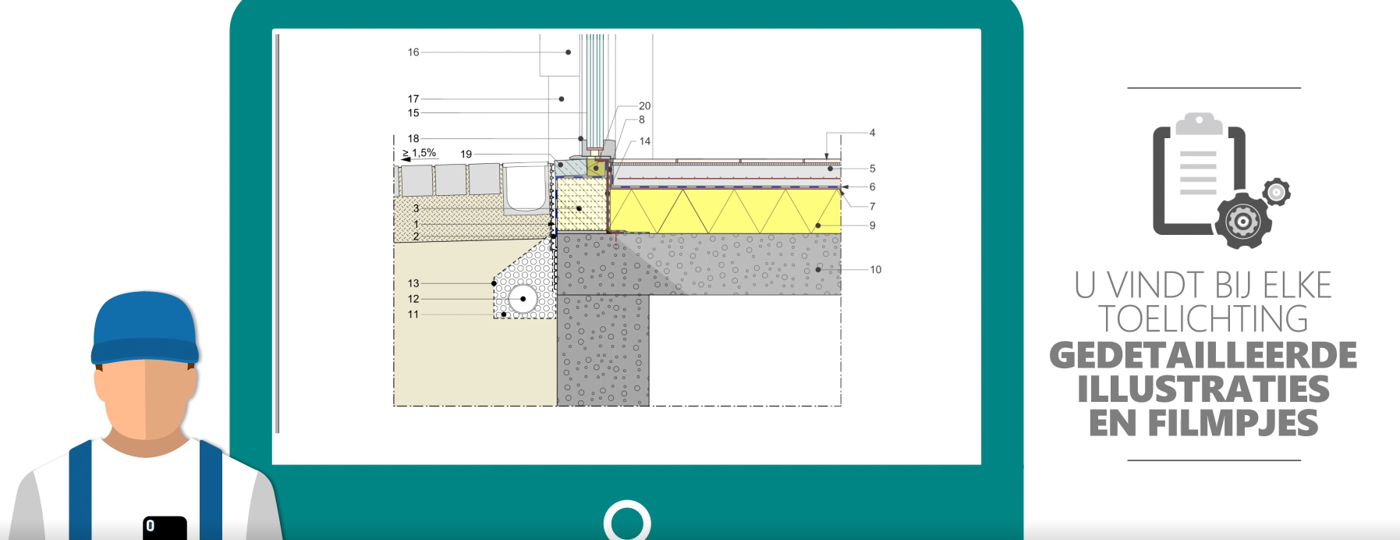
Task: Click label number 12 in drawing
Action: click(x=413, y=299)
